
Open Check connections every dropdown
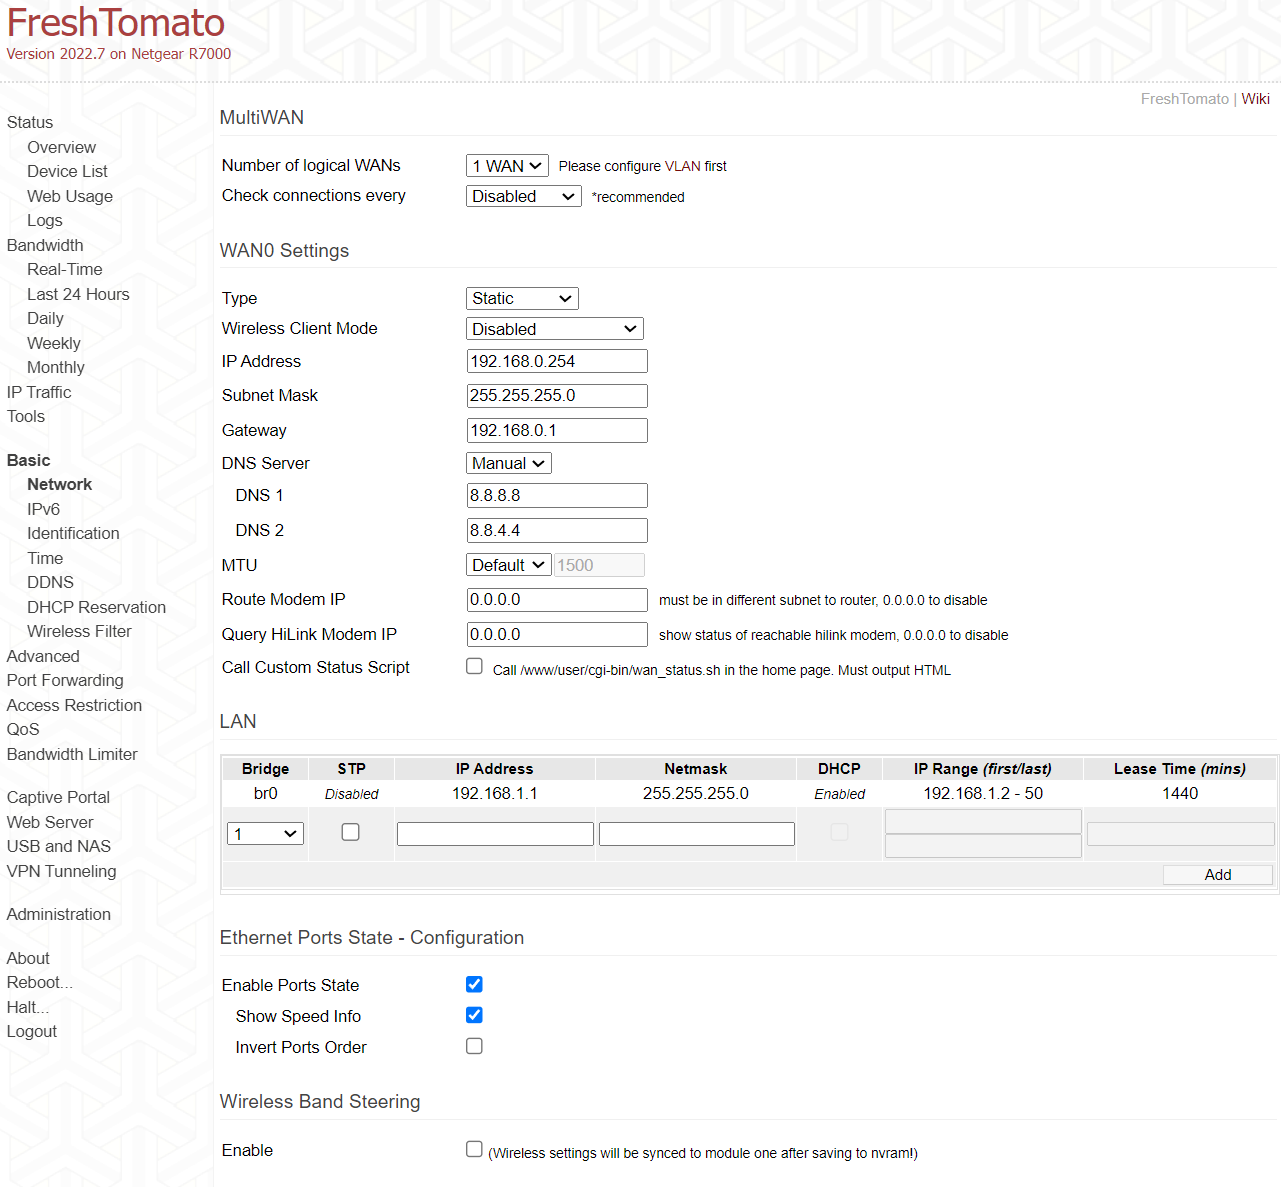pyautogui.click(x=524, y=196)
